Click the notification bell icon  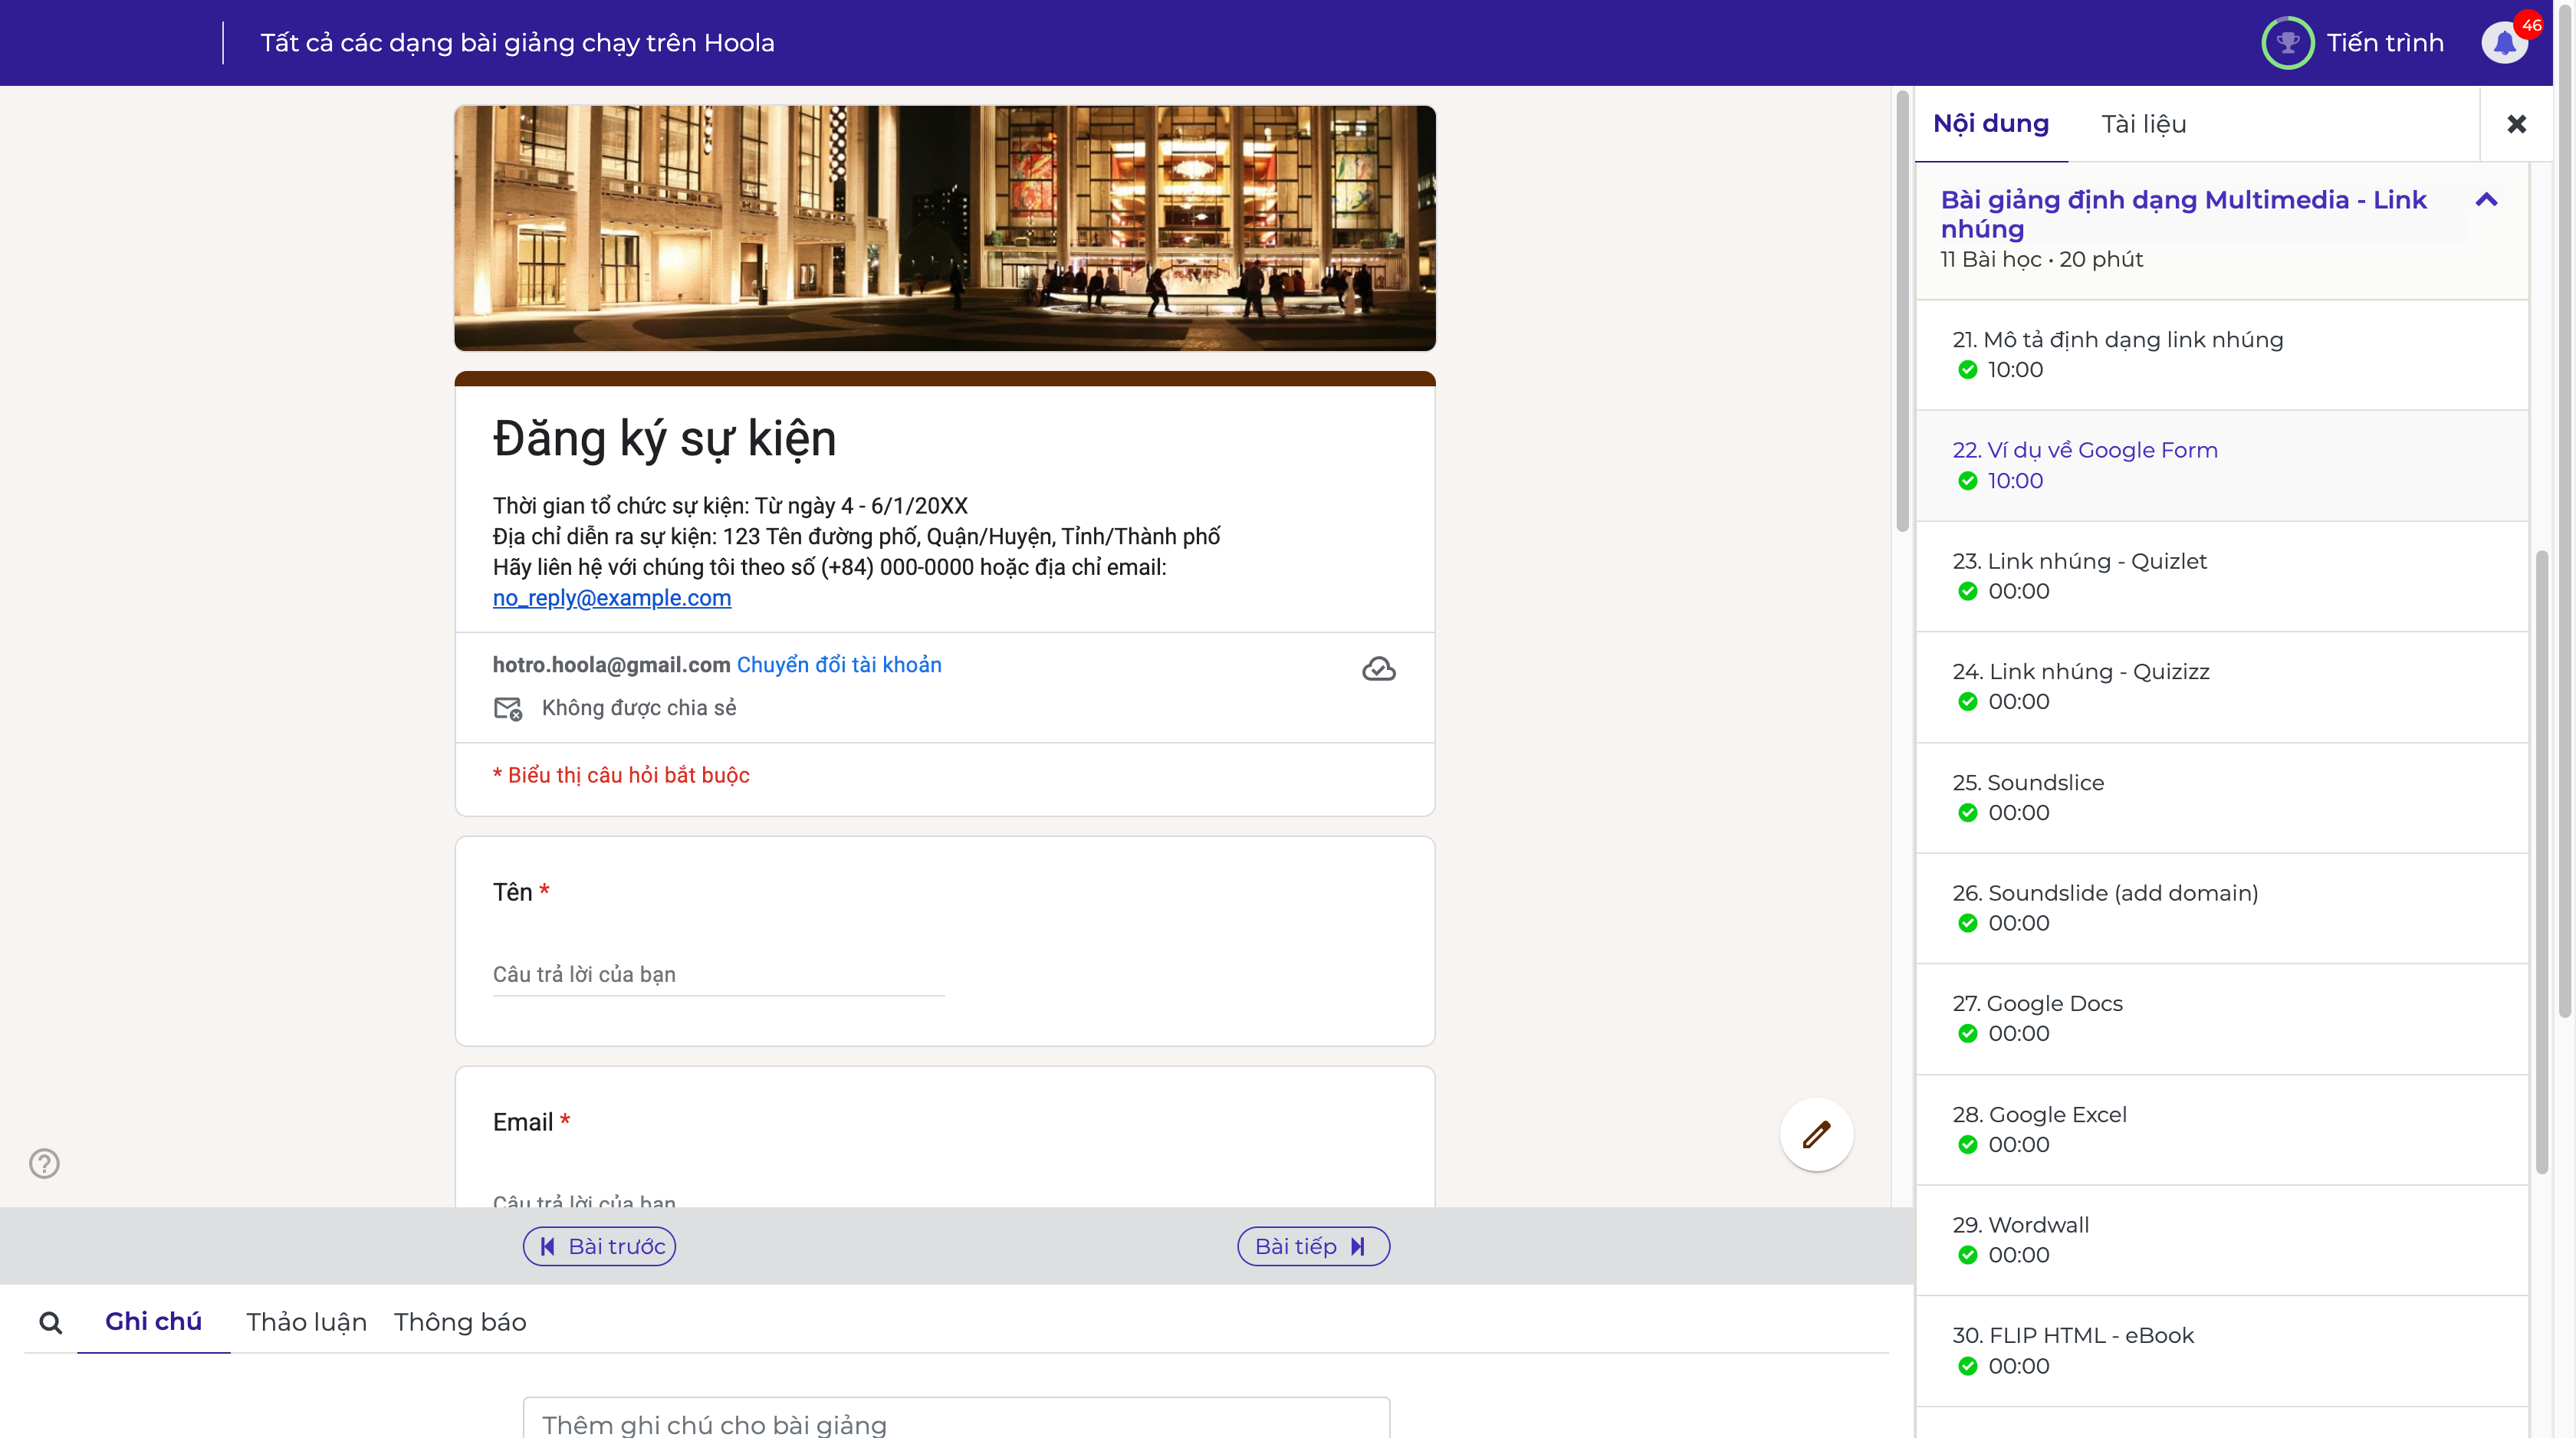coord(2504,43)
